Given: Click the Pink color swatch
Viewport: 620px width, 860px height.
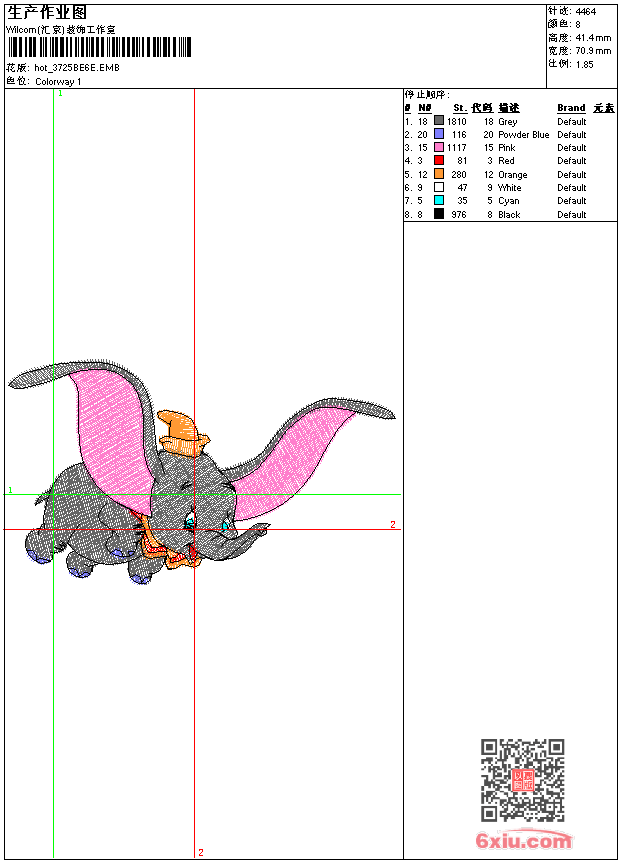Looking at the screenshot, I should click(x=439, y=147).
